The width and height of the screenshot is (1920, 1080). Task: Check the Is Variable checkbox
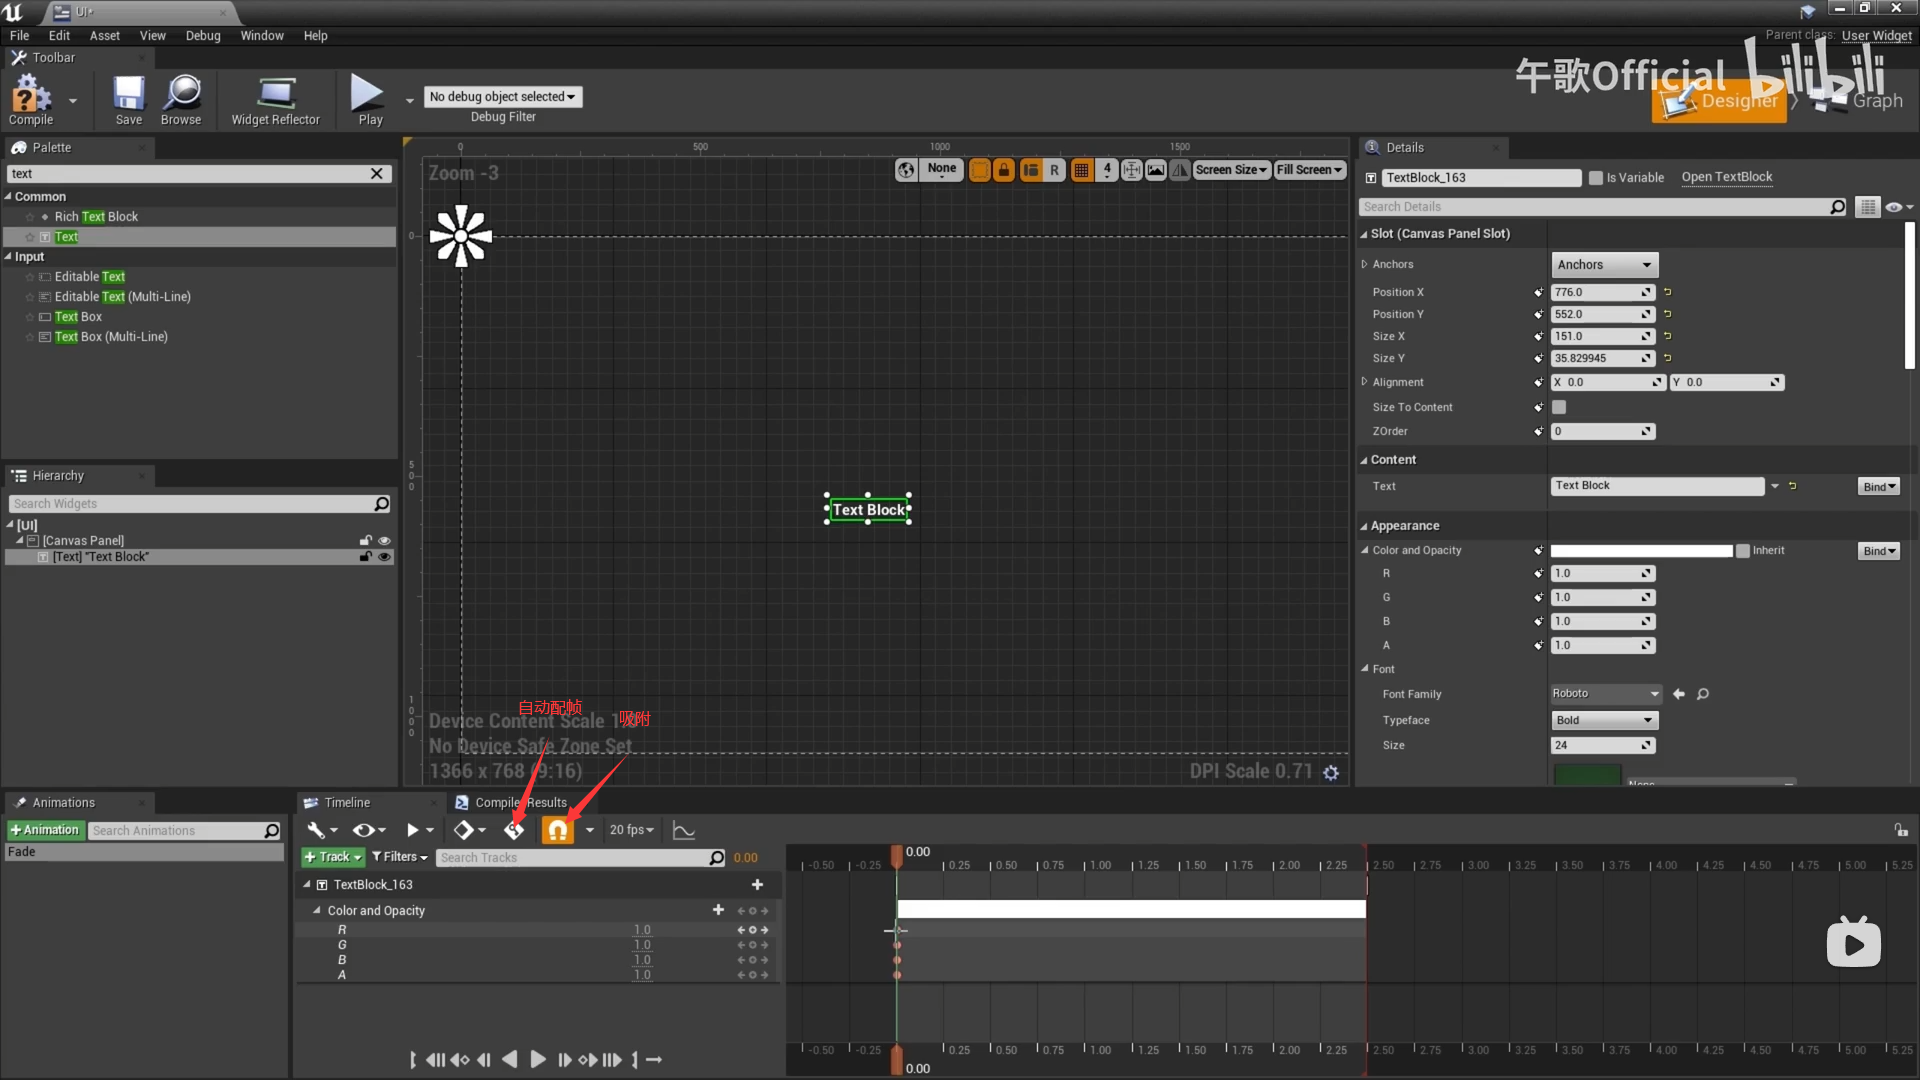pyautogui.click(x=1596, y=178)
